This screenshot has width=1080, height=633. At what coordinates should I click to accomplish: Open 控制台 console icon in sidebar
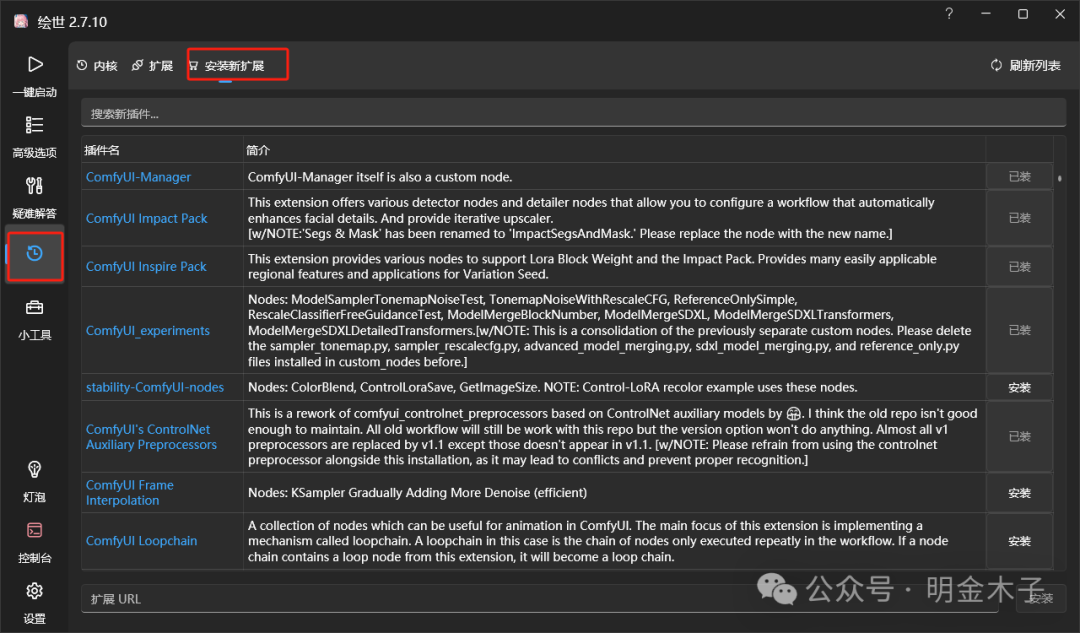coord(34,530)
